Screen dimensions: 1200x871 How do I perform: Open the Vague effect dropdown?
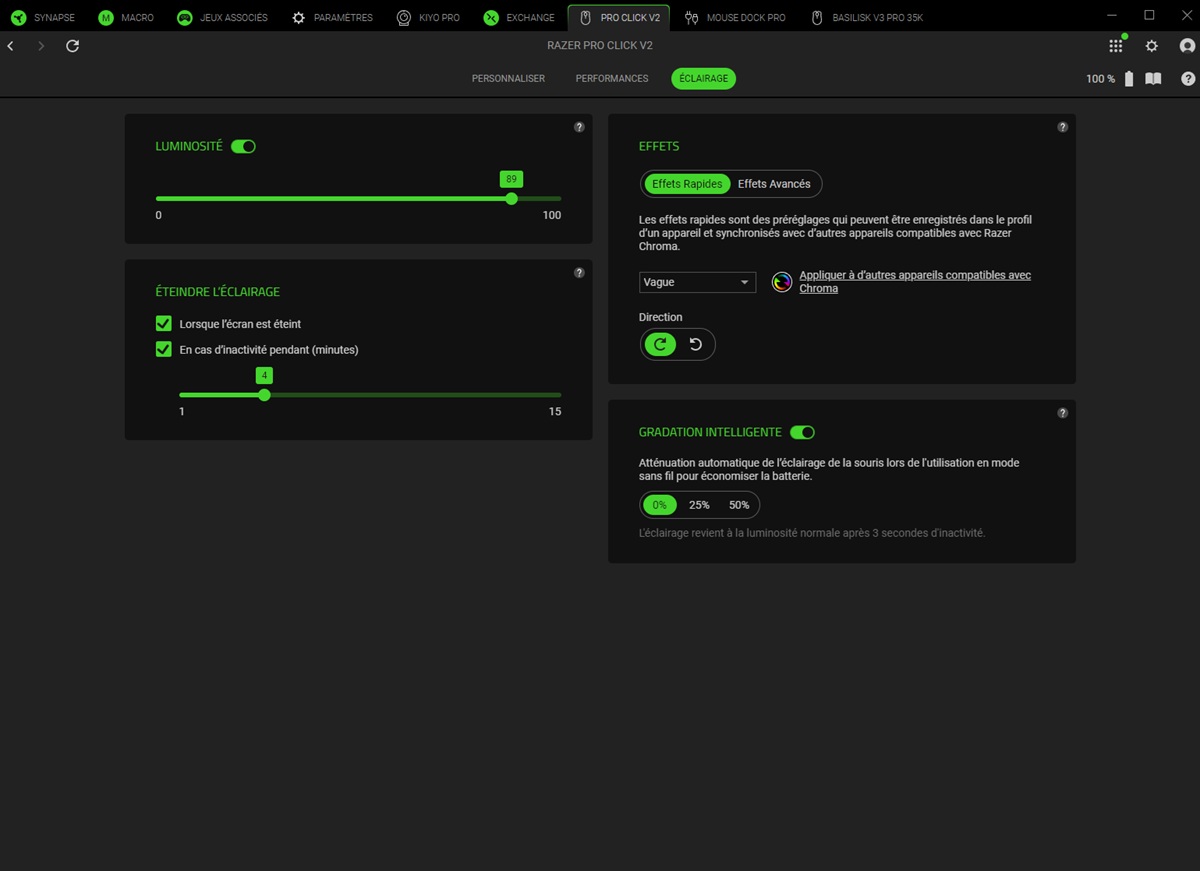coord(697,282)
